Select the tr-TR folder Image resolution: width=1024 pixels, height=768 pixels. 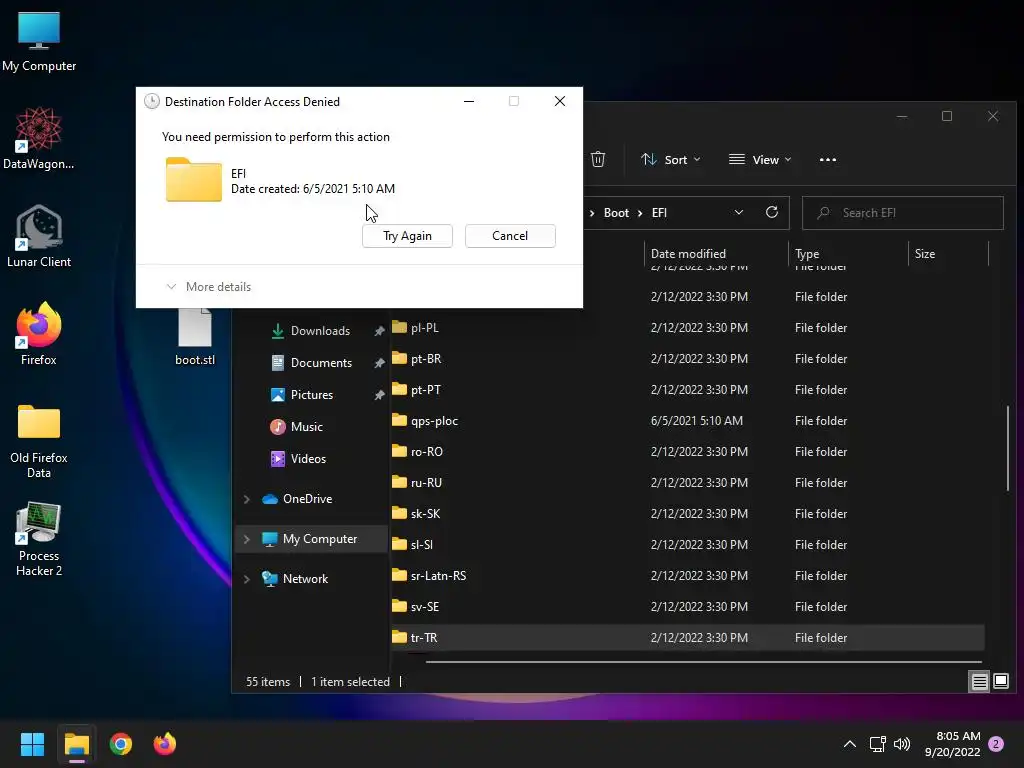coord(688,637)
